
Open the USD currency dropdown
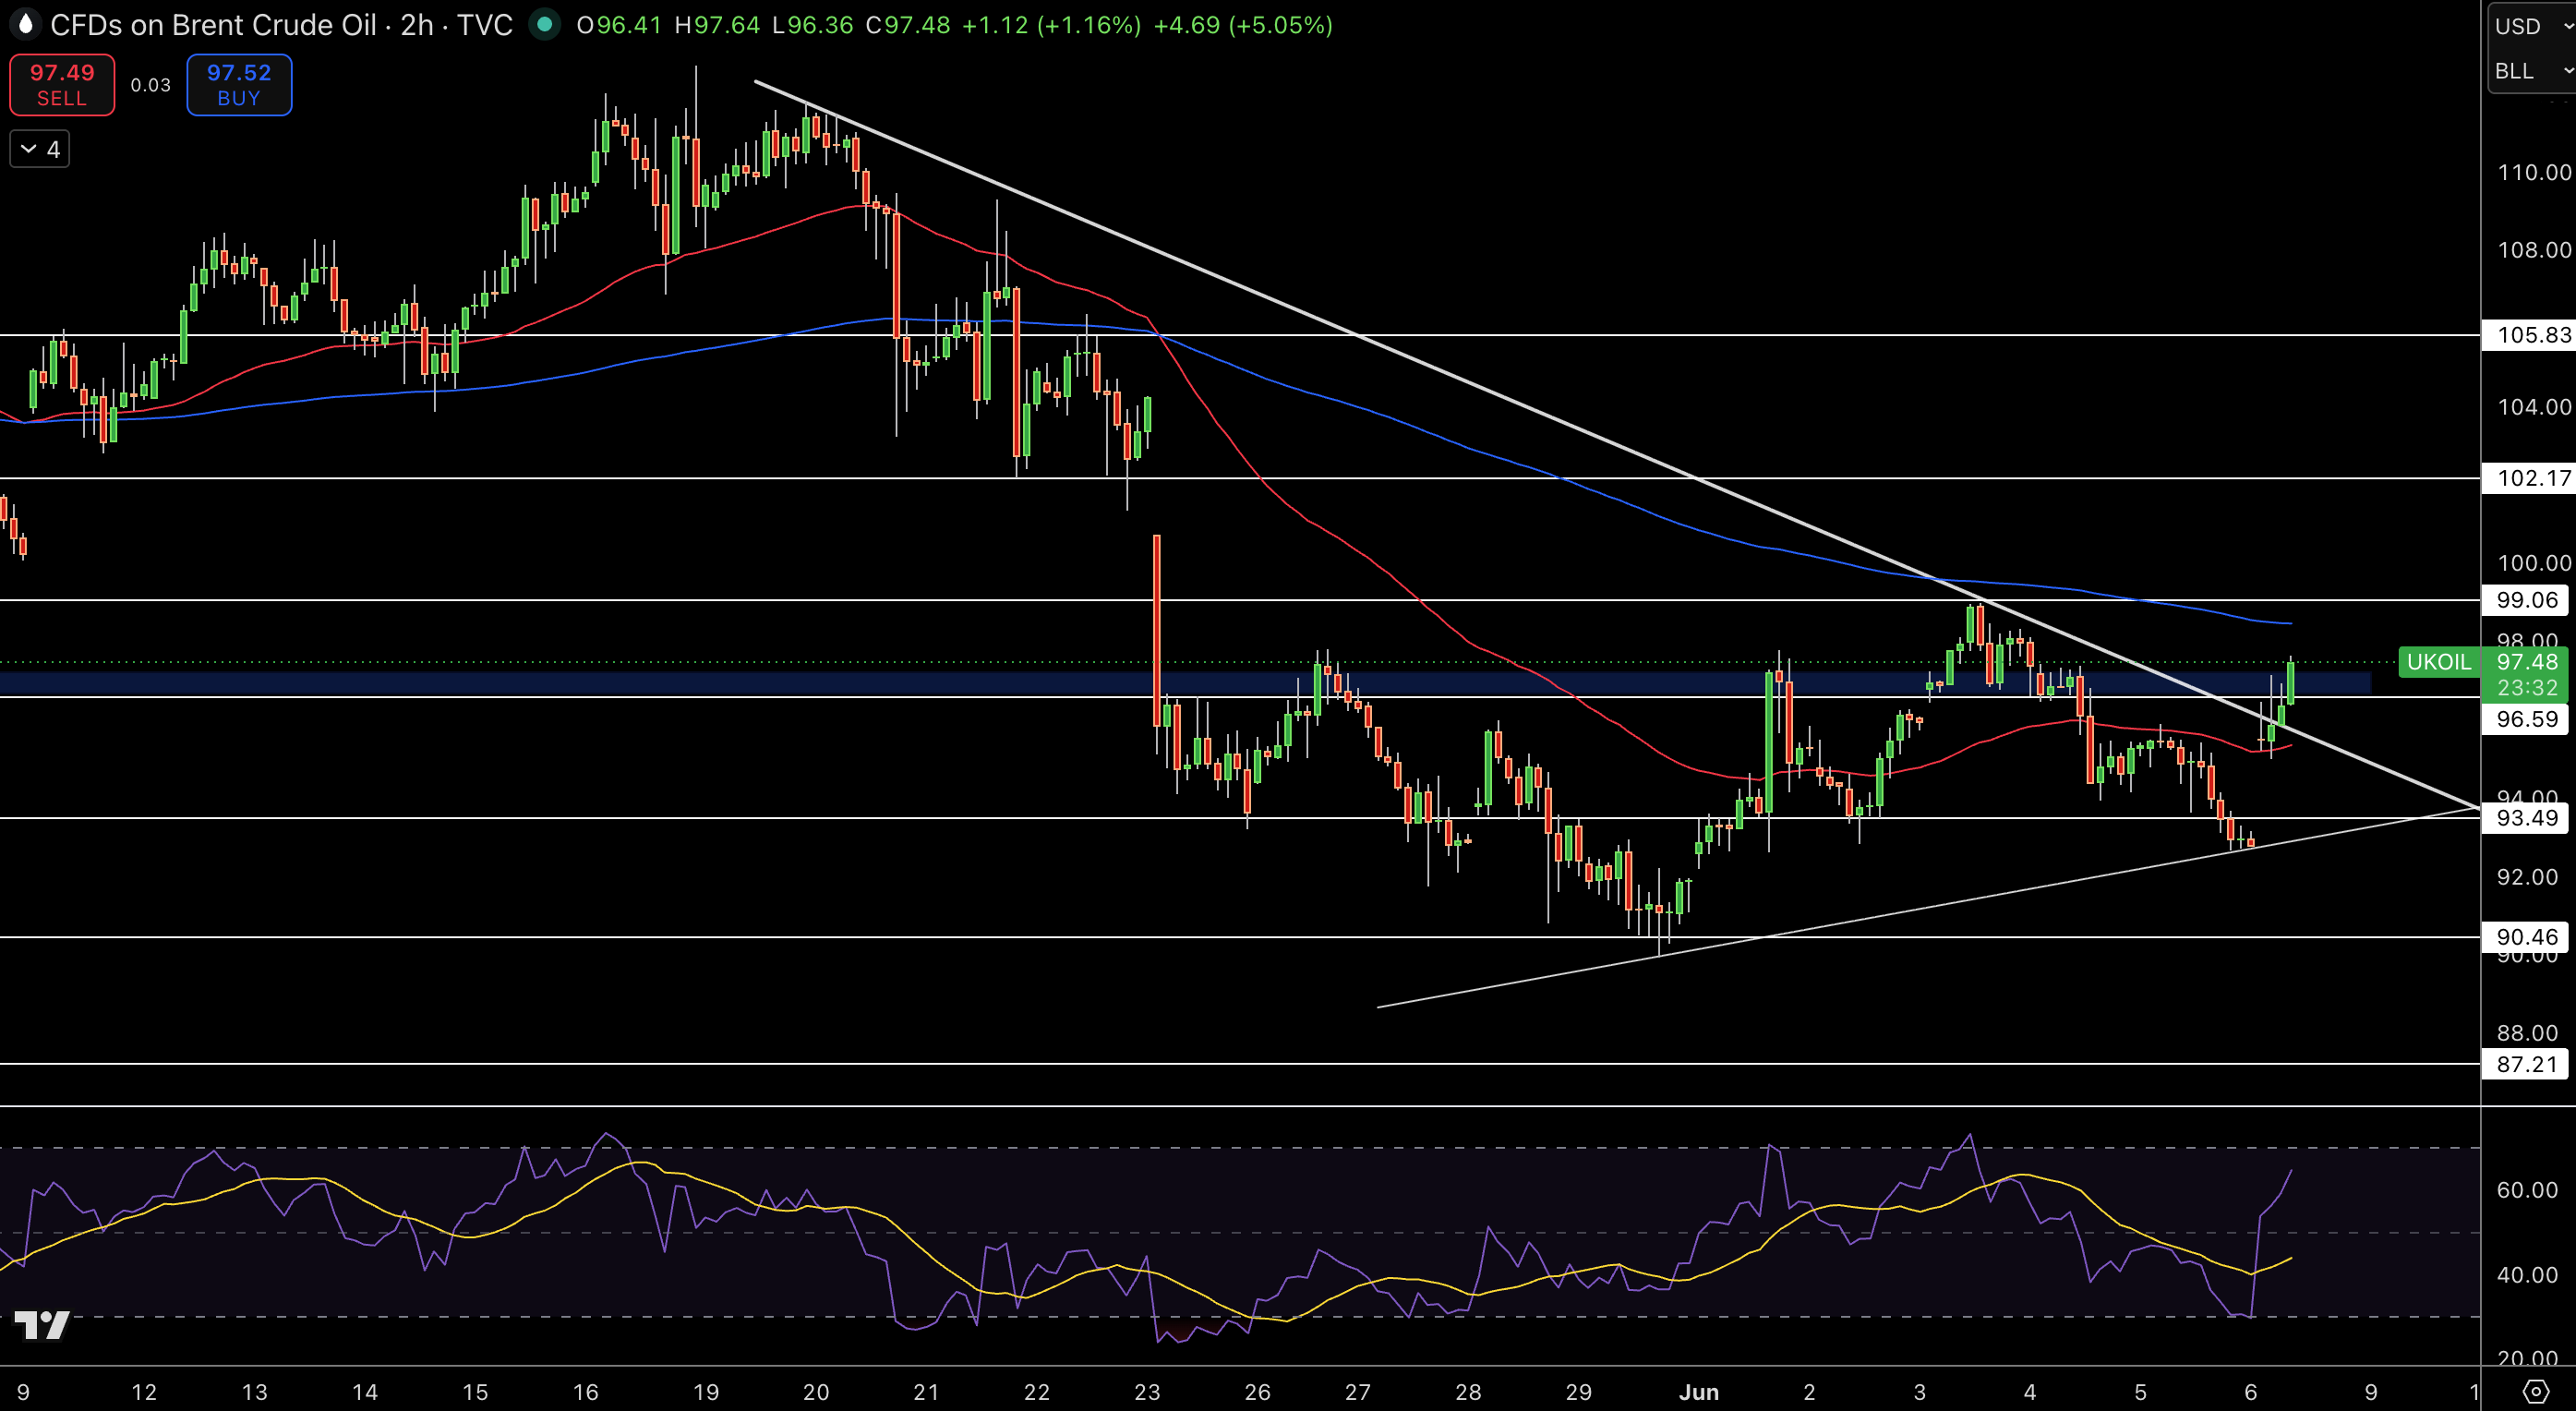click(x=2532, y=27)
